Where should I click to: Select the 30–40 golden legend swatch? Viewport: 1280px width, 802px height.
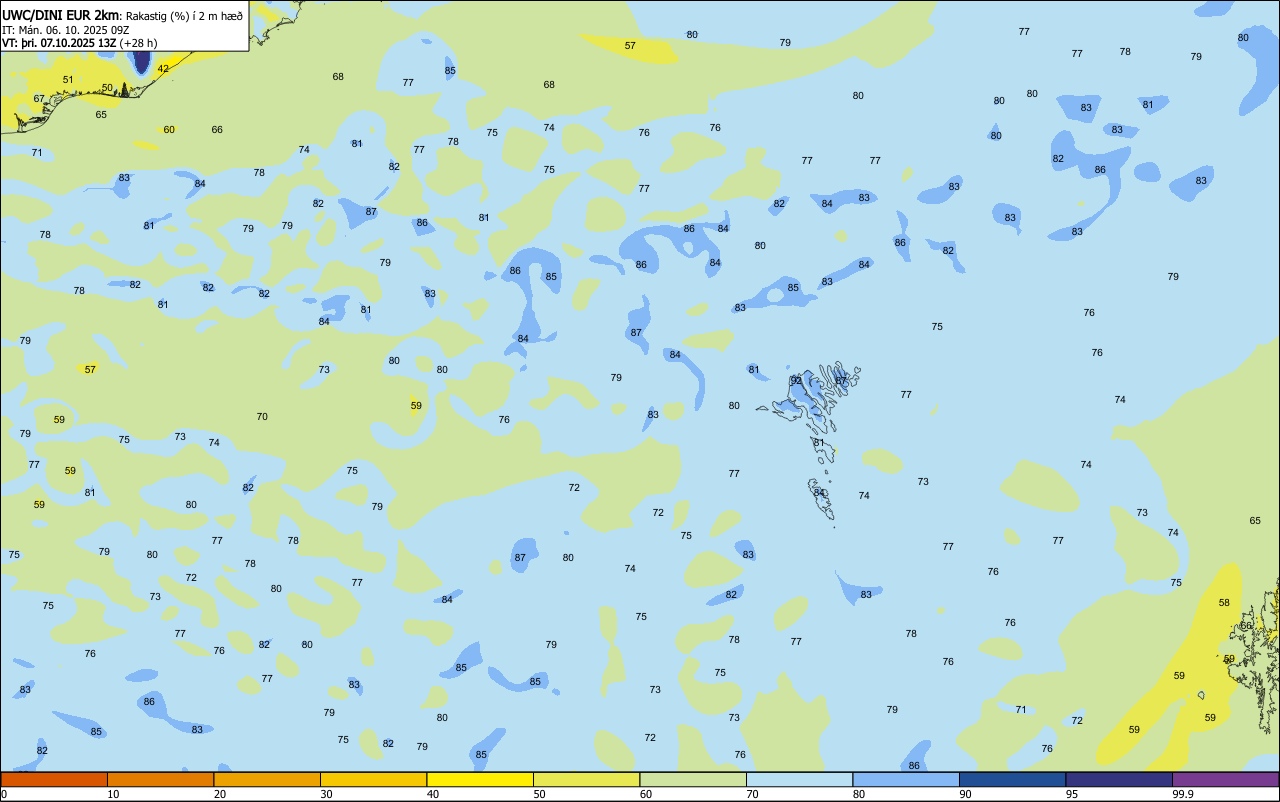(373, 779)
